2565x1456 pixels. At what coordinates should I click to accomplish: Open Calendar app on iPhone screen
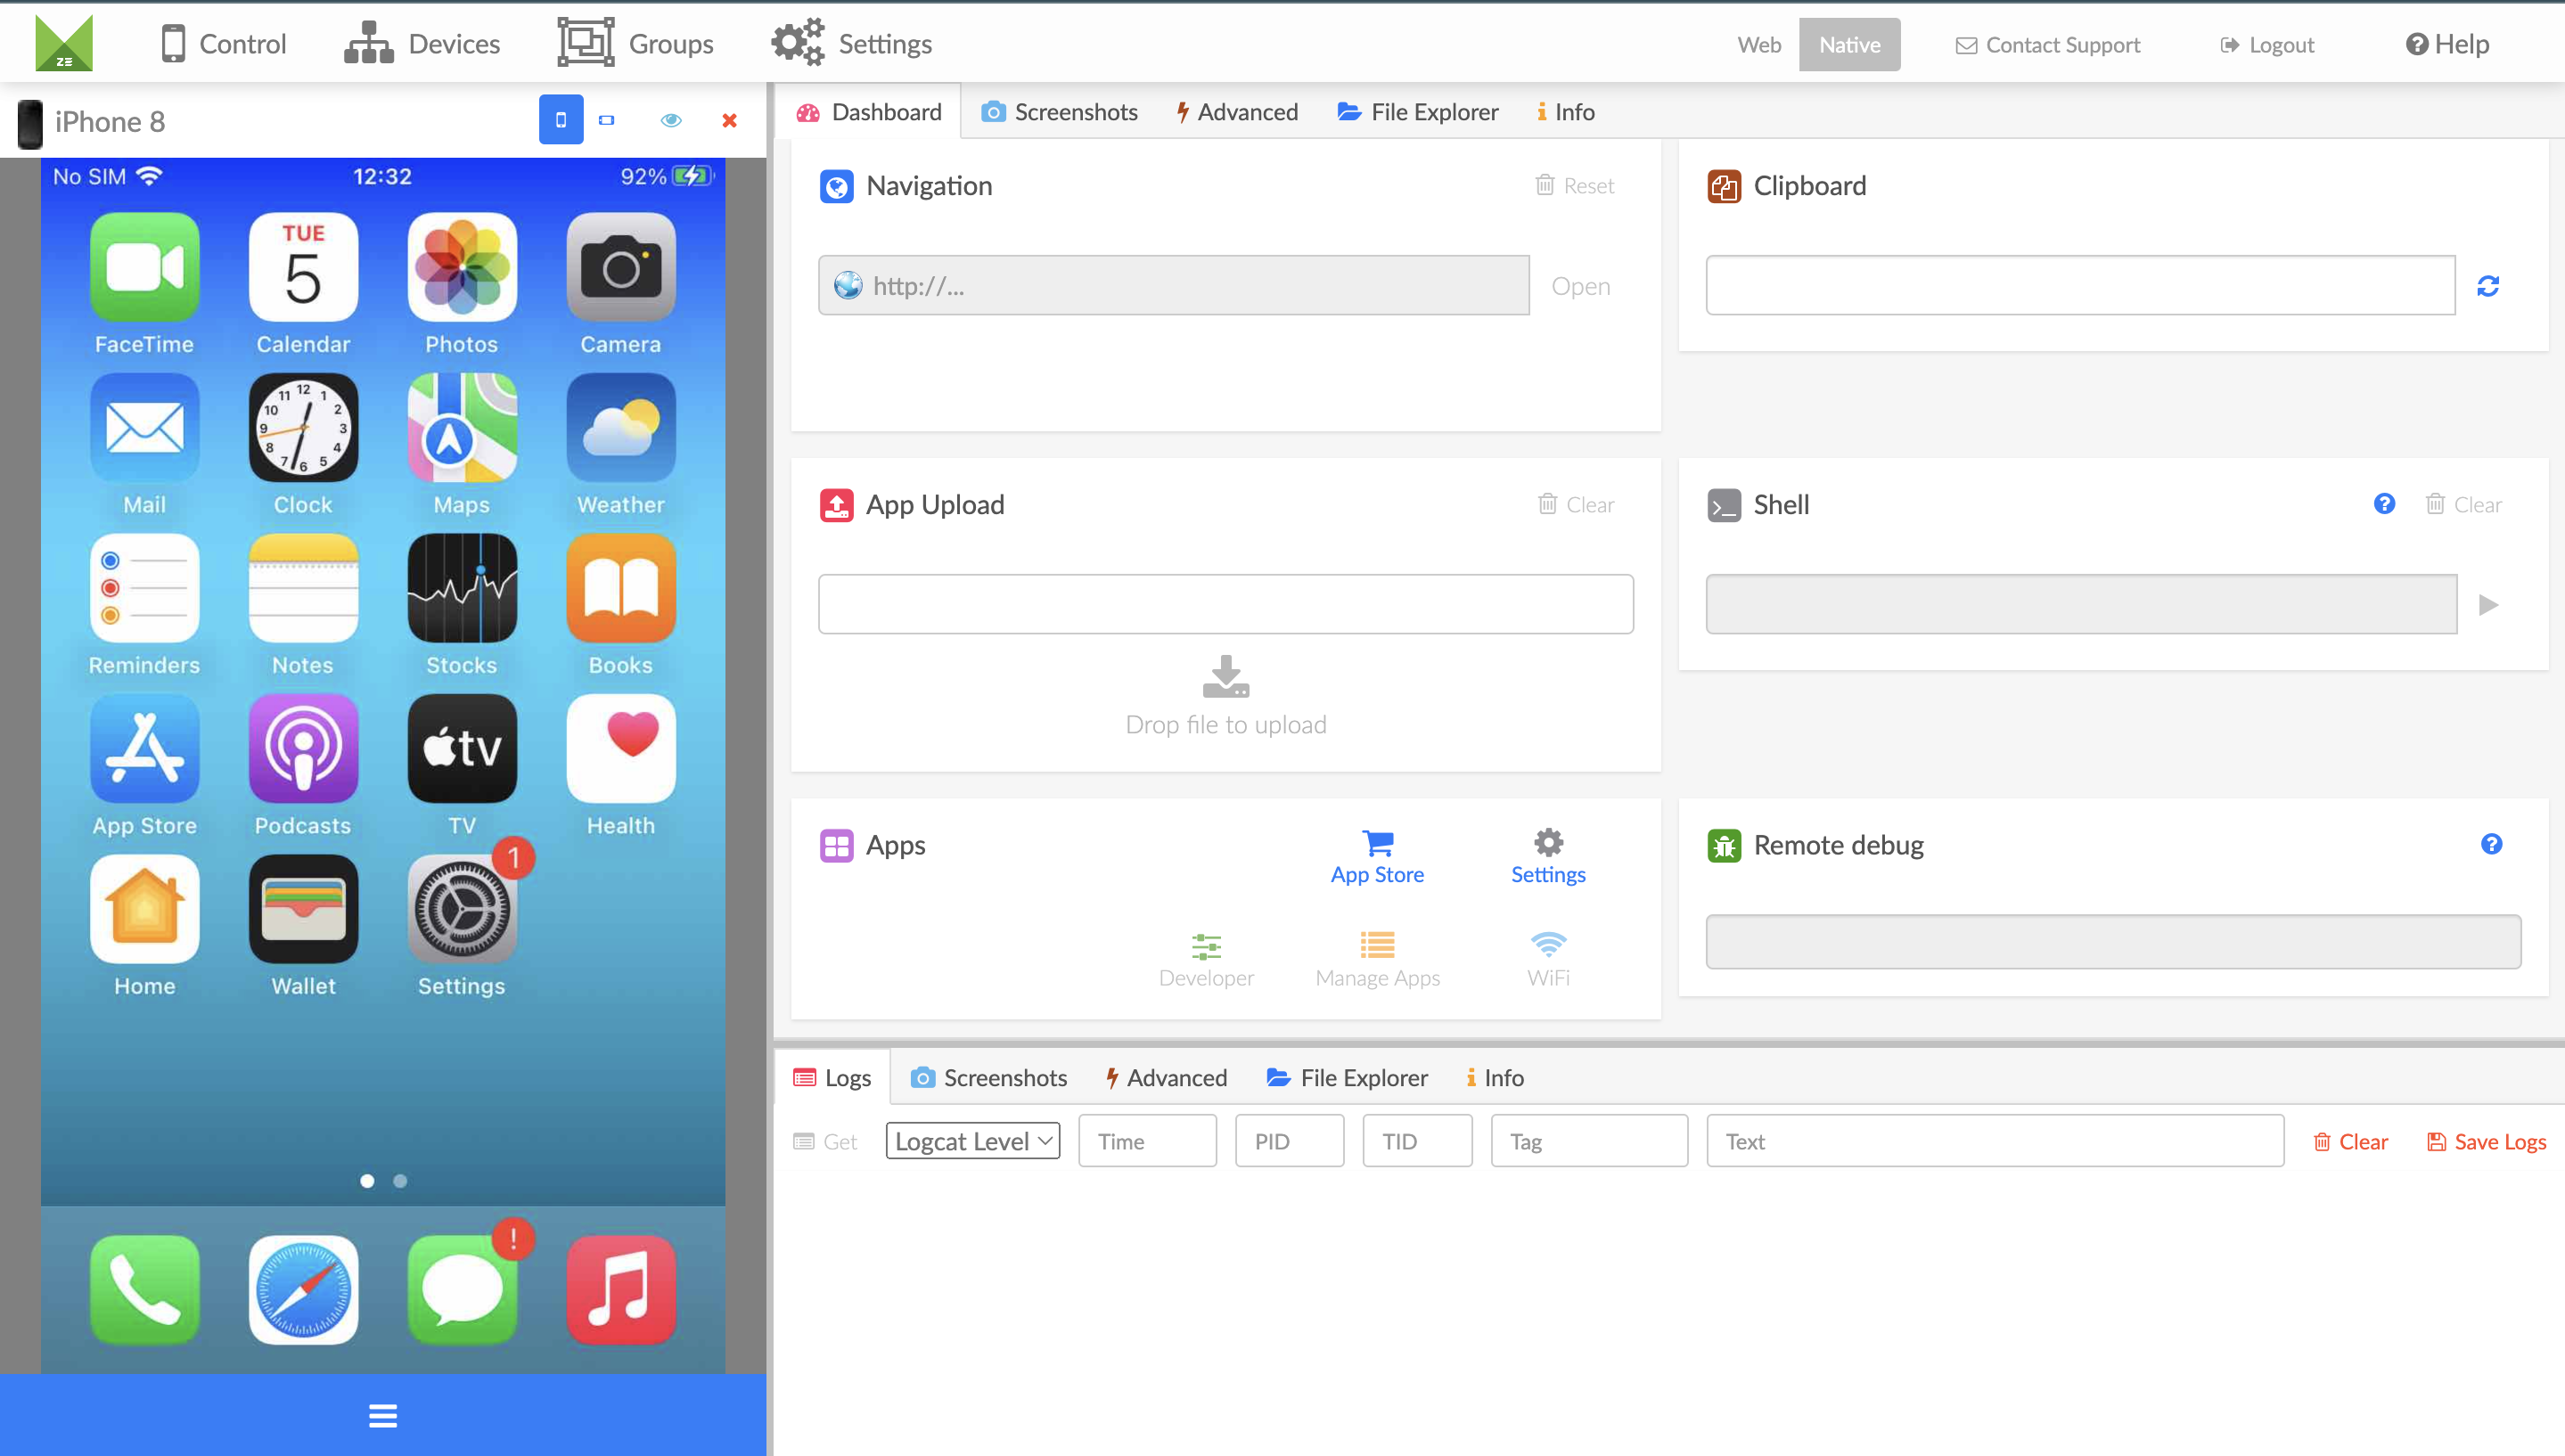[303, 267]
